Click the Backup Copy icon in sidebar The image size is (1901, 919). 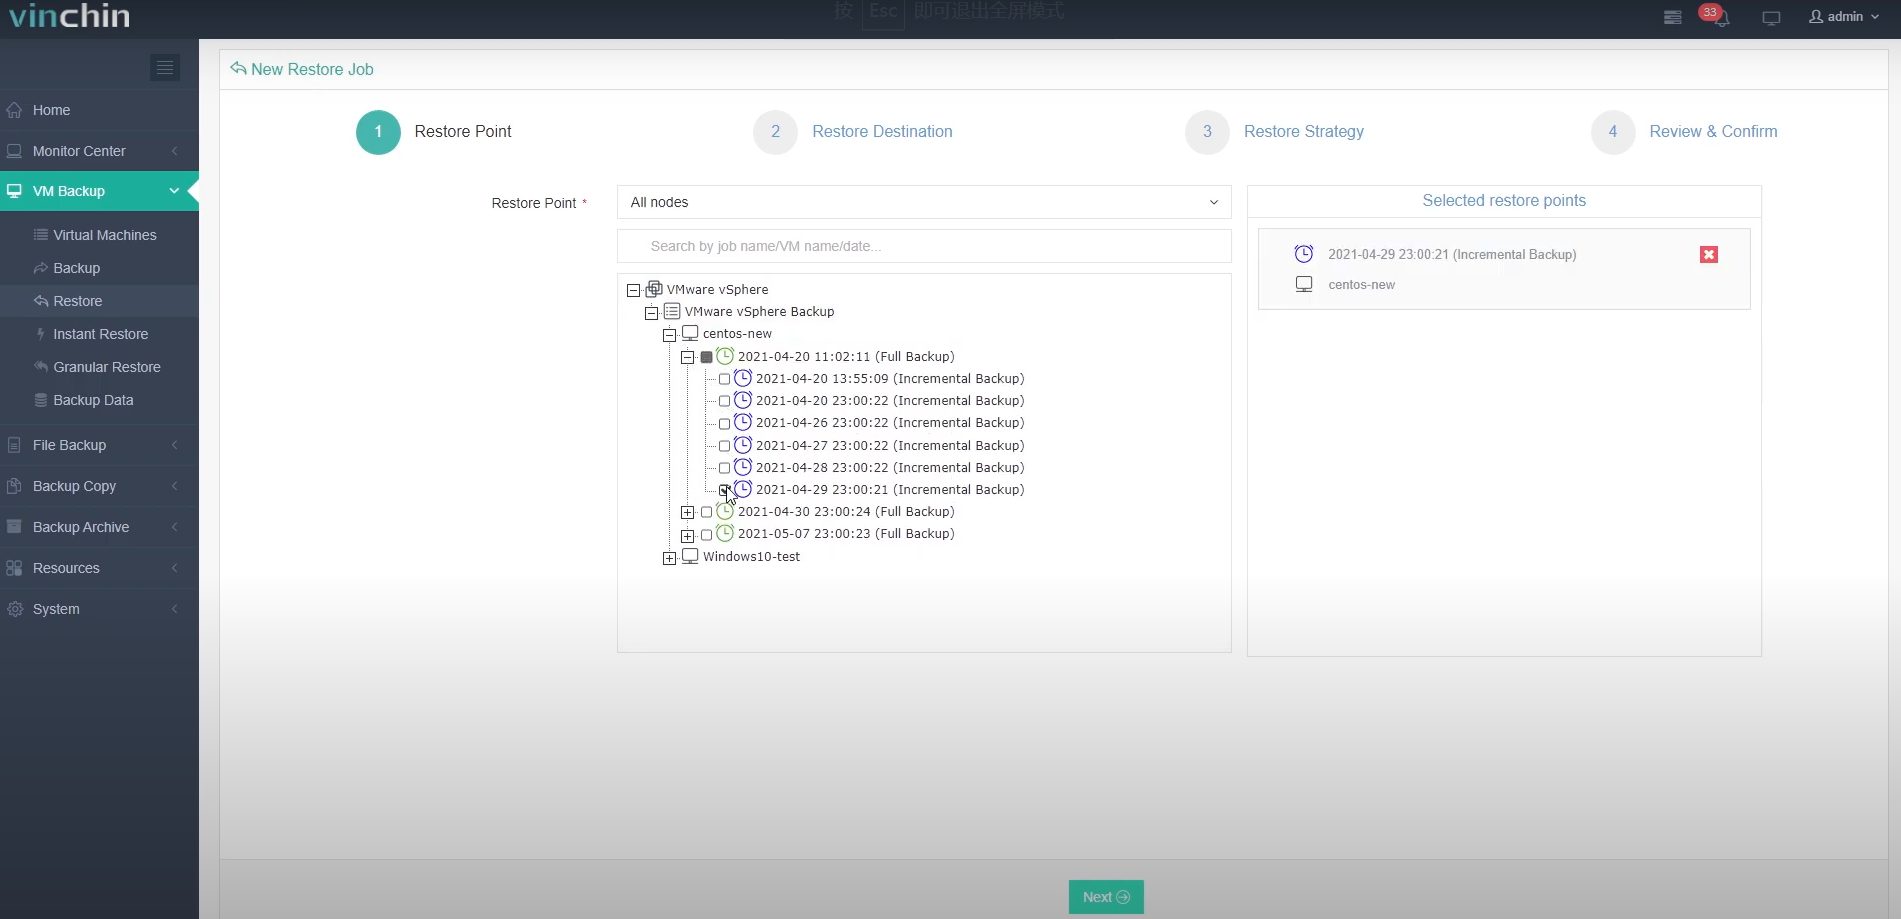(14, 486)
